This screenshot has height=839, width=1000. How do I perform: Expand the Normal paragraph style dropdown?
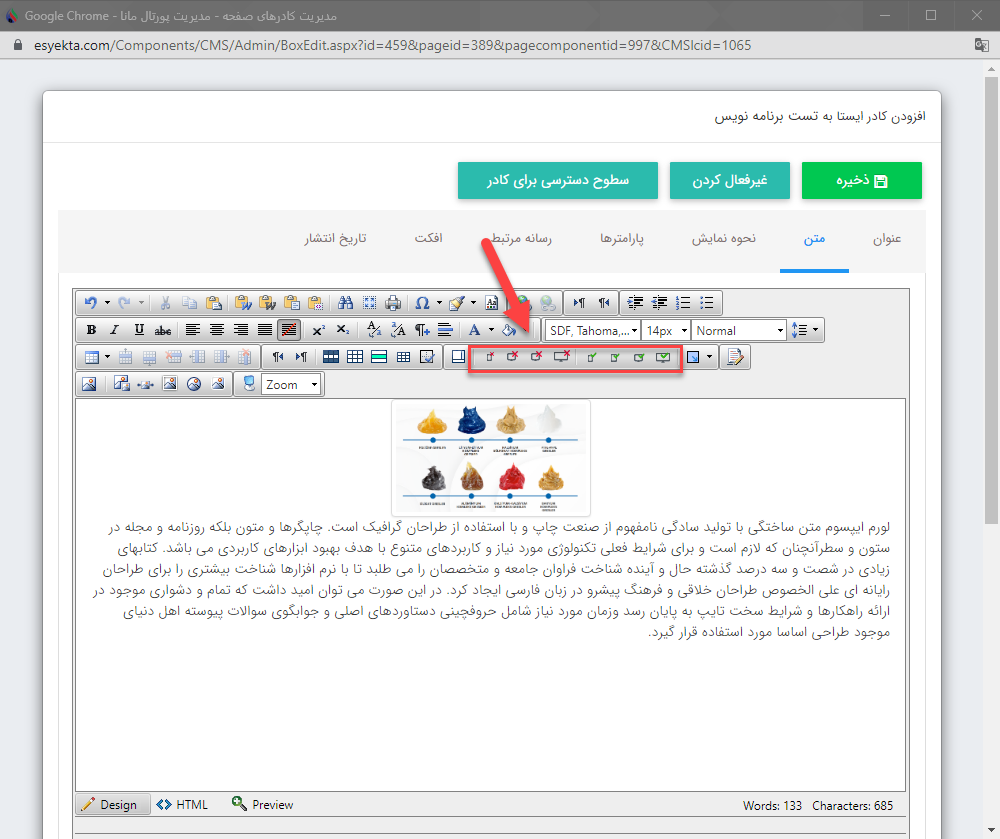click(x=738, y=329)
